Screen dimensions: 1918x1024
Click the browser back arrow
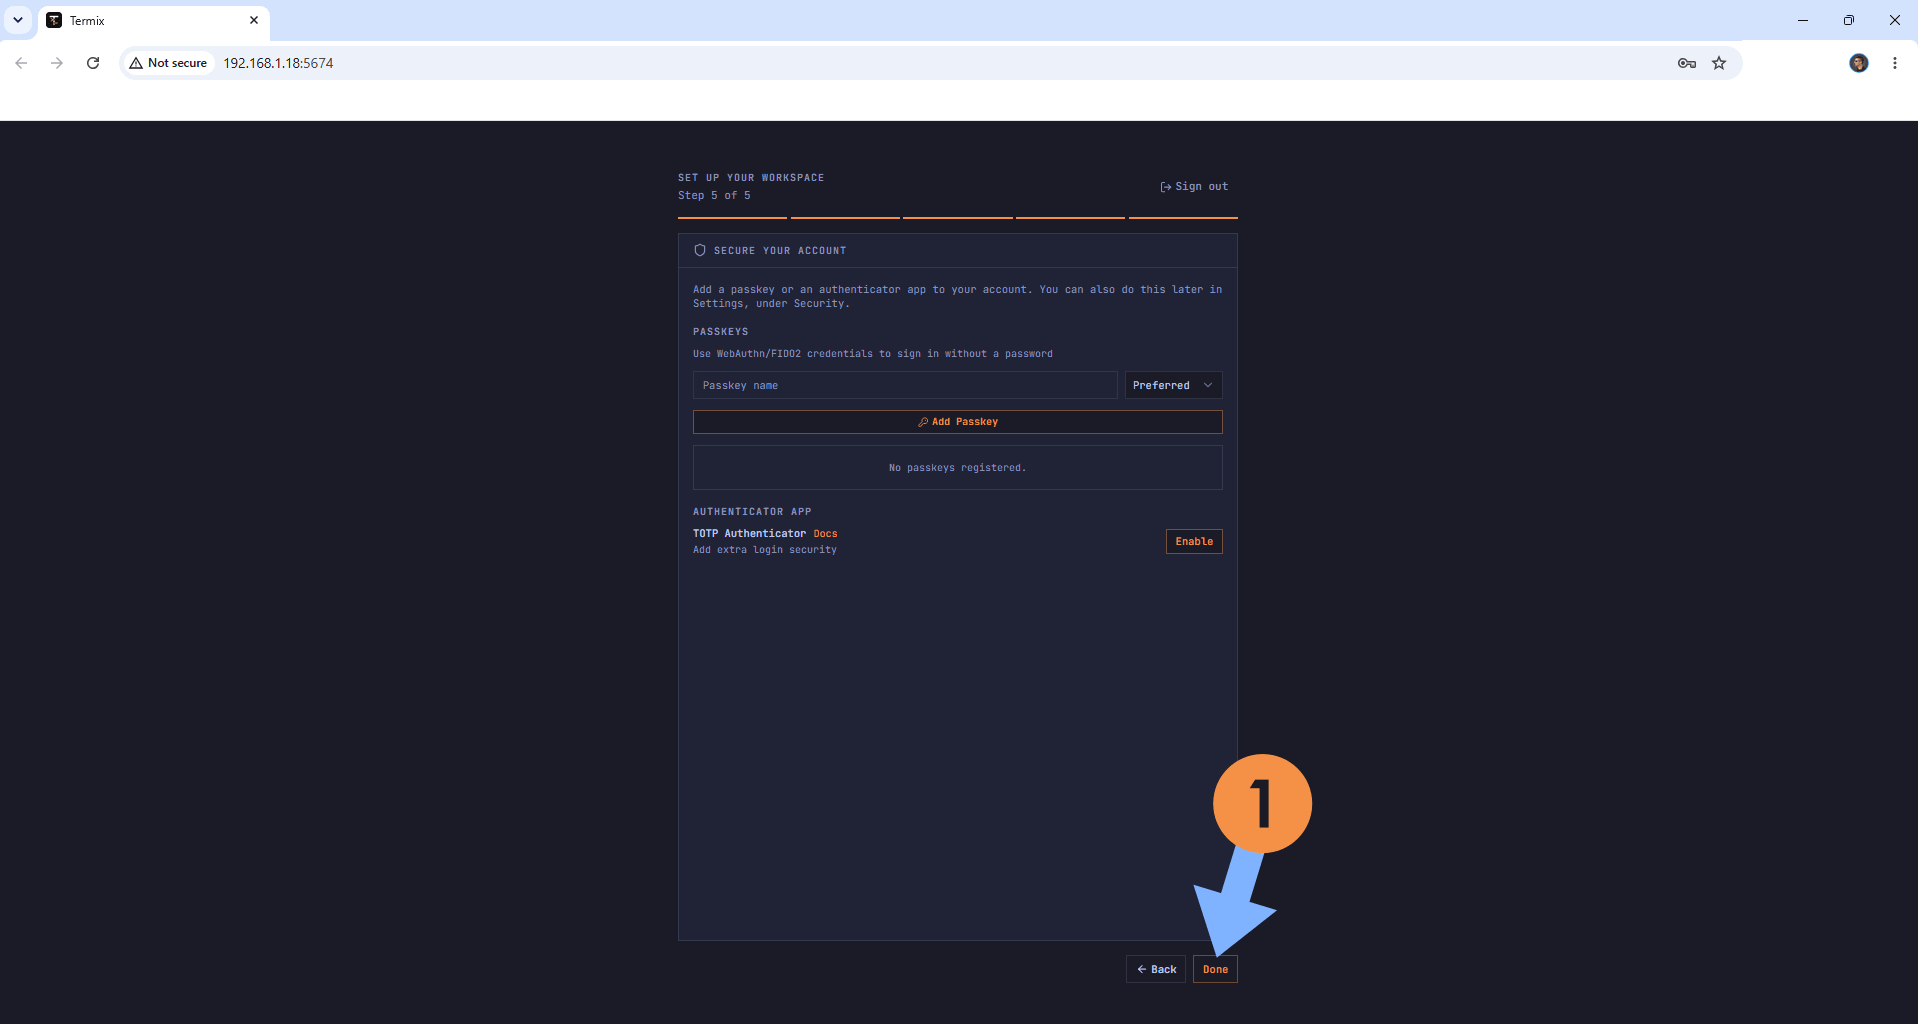click(x=21, y=63)
